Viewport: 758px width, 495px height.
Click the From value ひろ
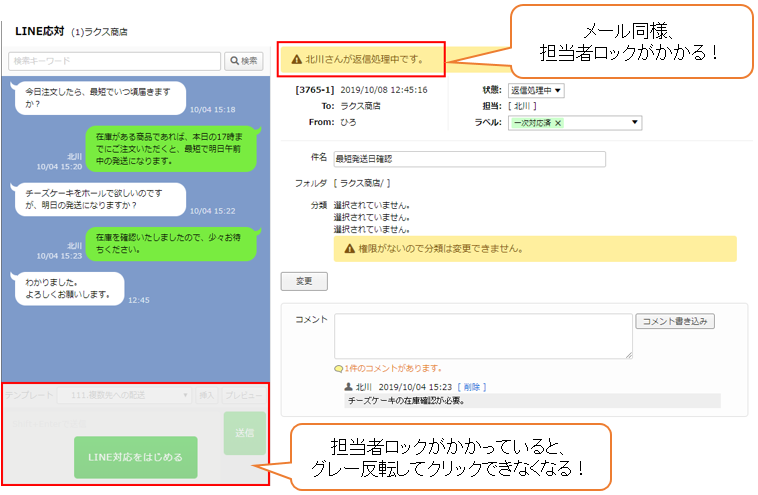coord(349,122)
